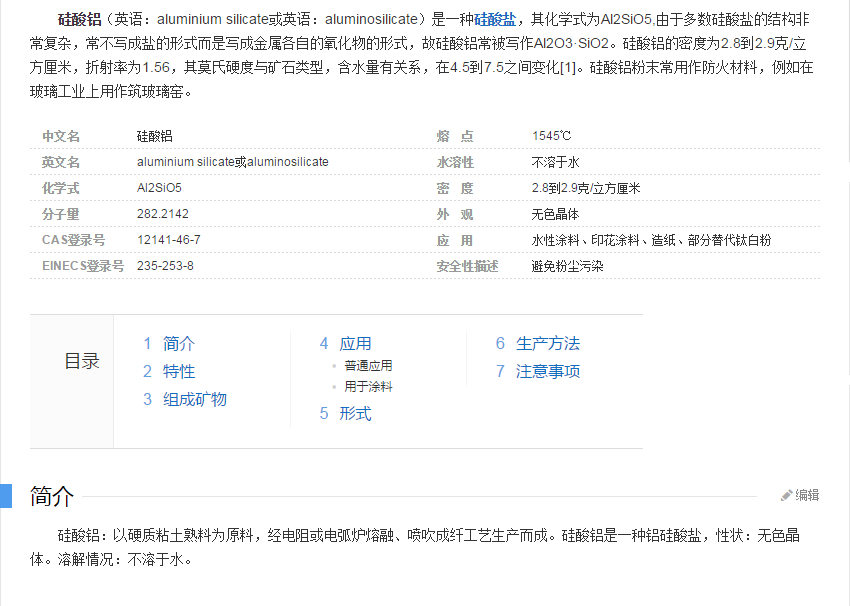Jump to section 1 简介 in contents
This screenshot has width=850, height=606.
[178, 343]
